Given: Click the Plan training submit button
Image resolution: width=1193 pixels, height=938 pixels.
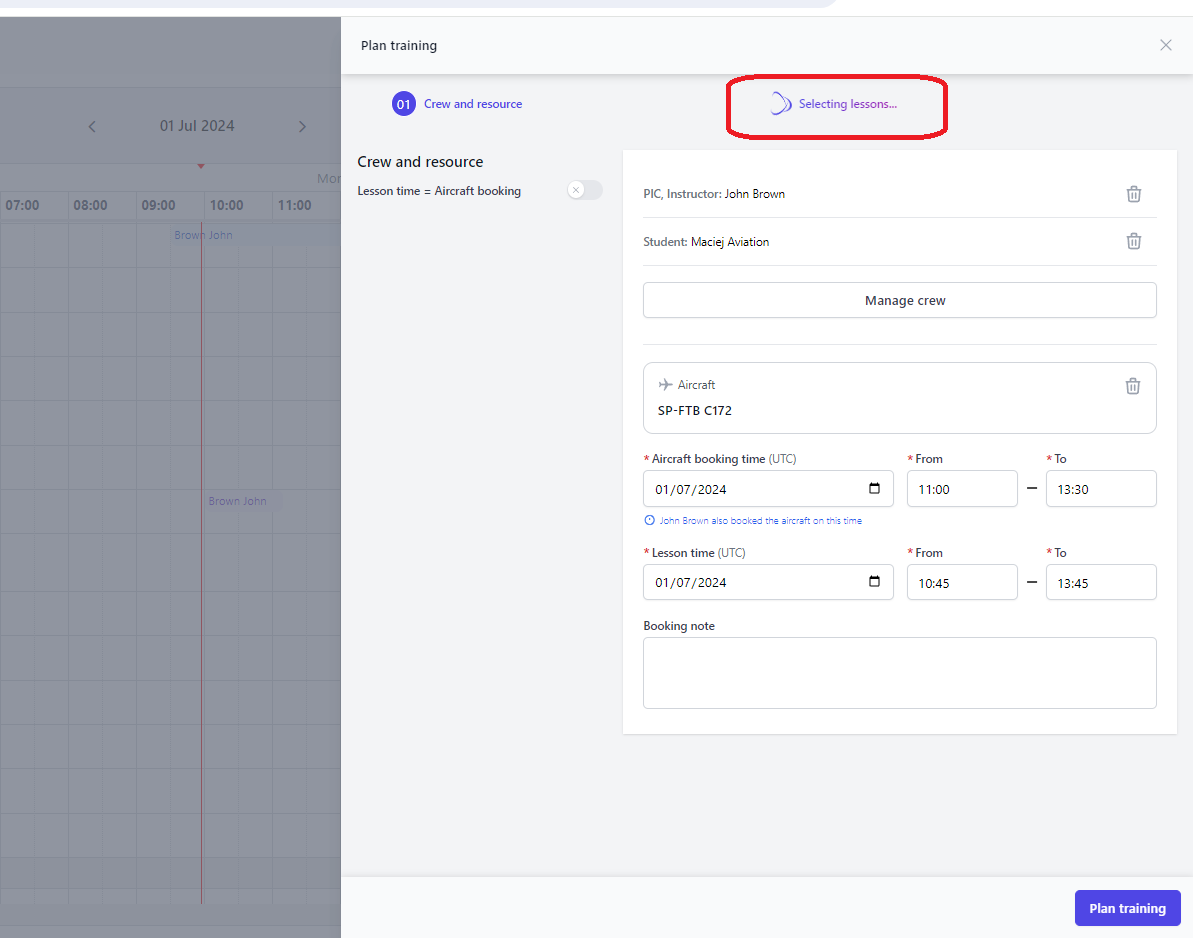Looking at the screenshot, I should [1127, 908].
